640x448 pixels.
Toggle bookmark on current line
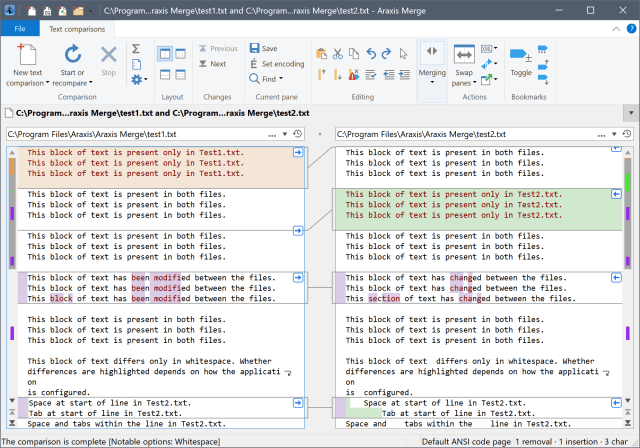(520, 60)
